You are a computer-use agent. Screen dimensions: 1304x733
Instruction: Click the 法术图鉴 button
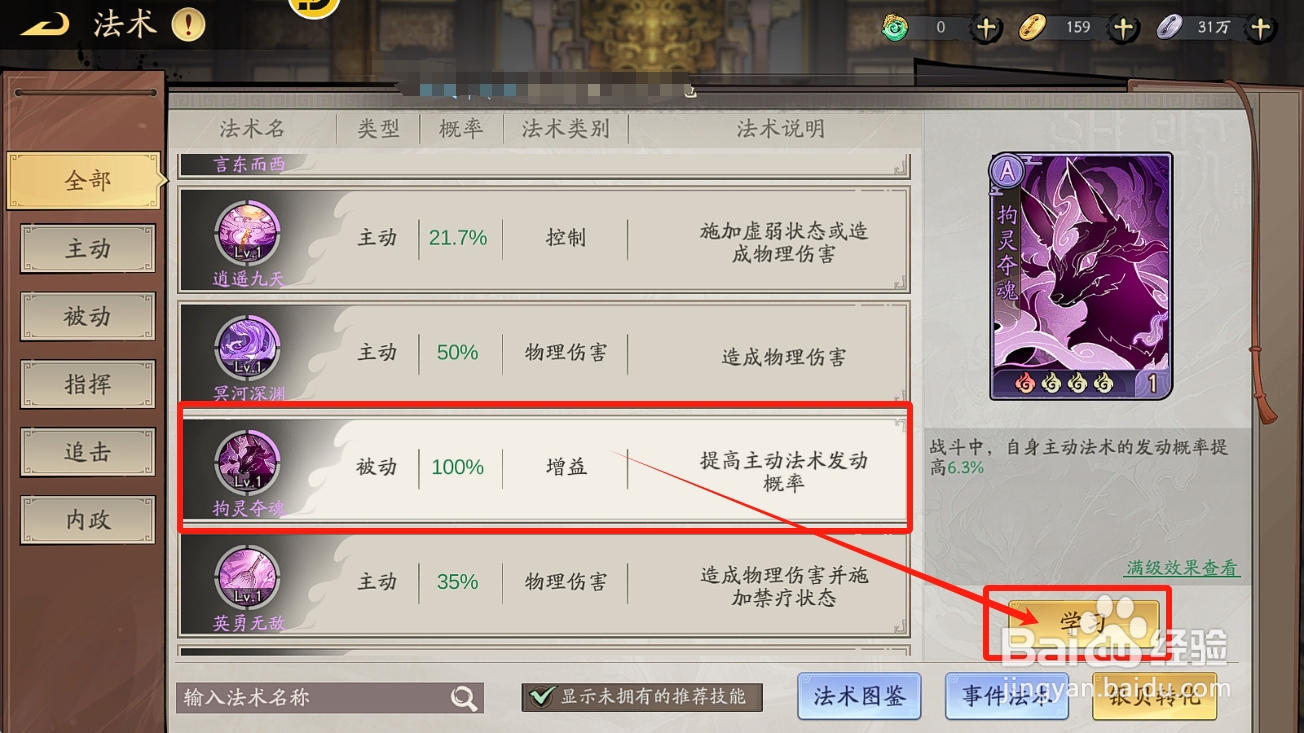(x=859, y=696)
